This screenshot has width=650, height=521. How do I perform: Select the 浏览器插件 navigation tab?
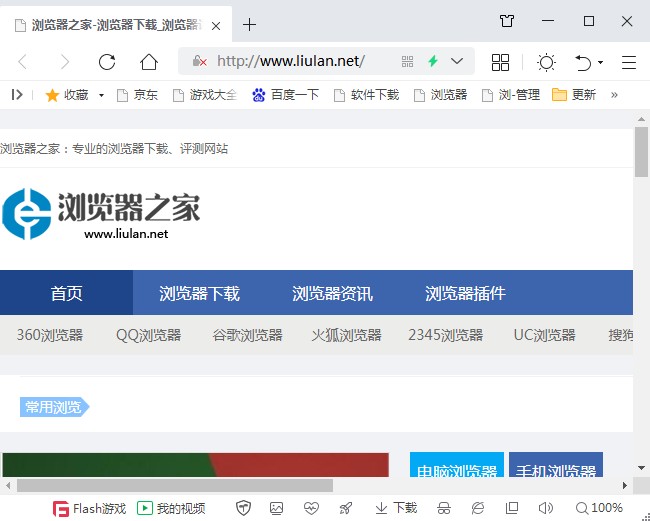pyautogui.click(x=465, y=293)
